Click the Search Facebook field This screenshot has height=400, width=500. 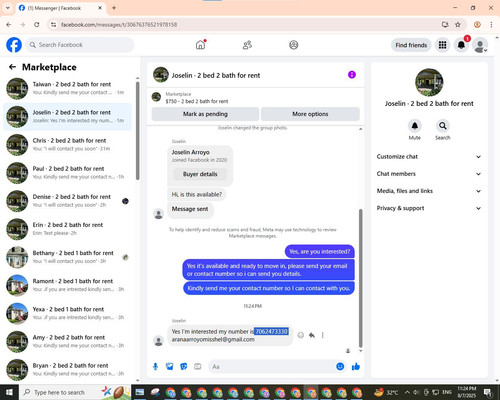(80, 45)
